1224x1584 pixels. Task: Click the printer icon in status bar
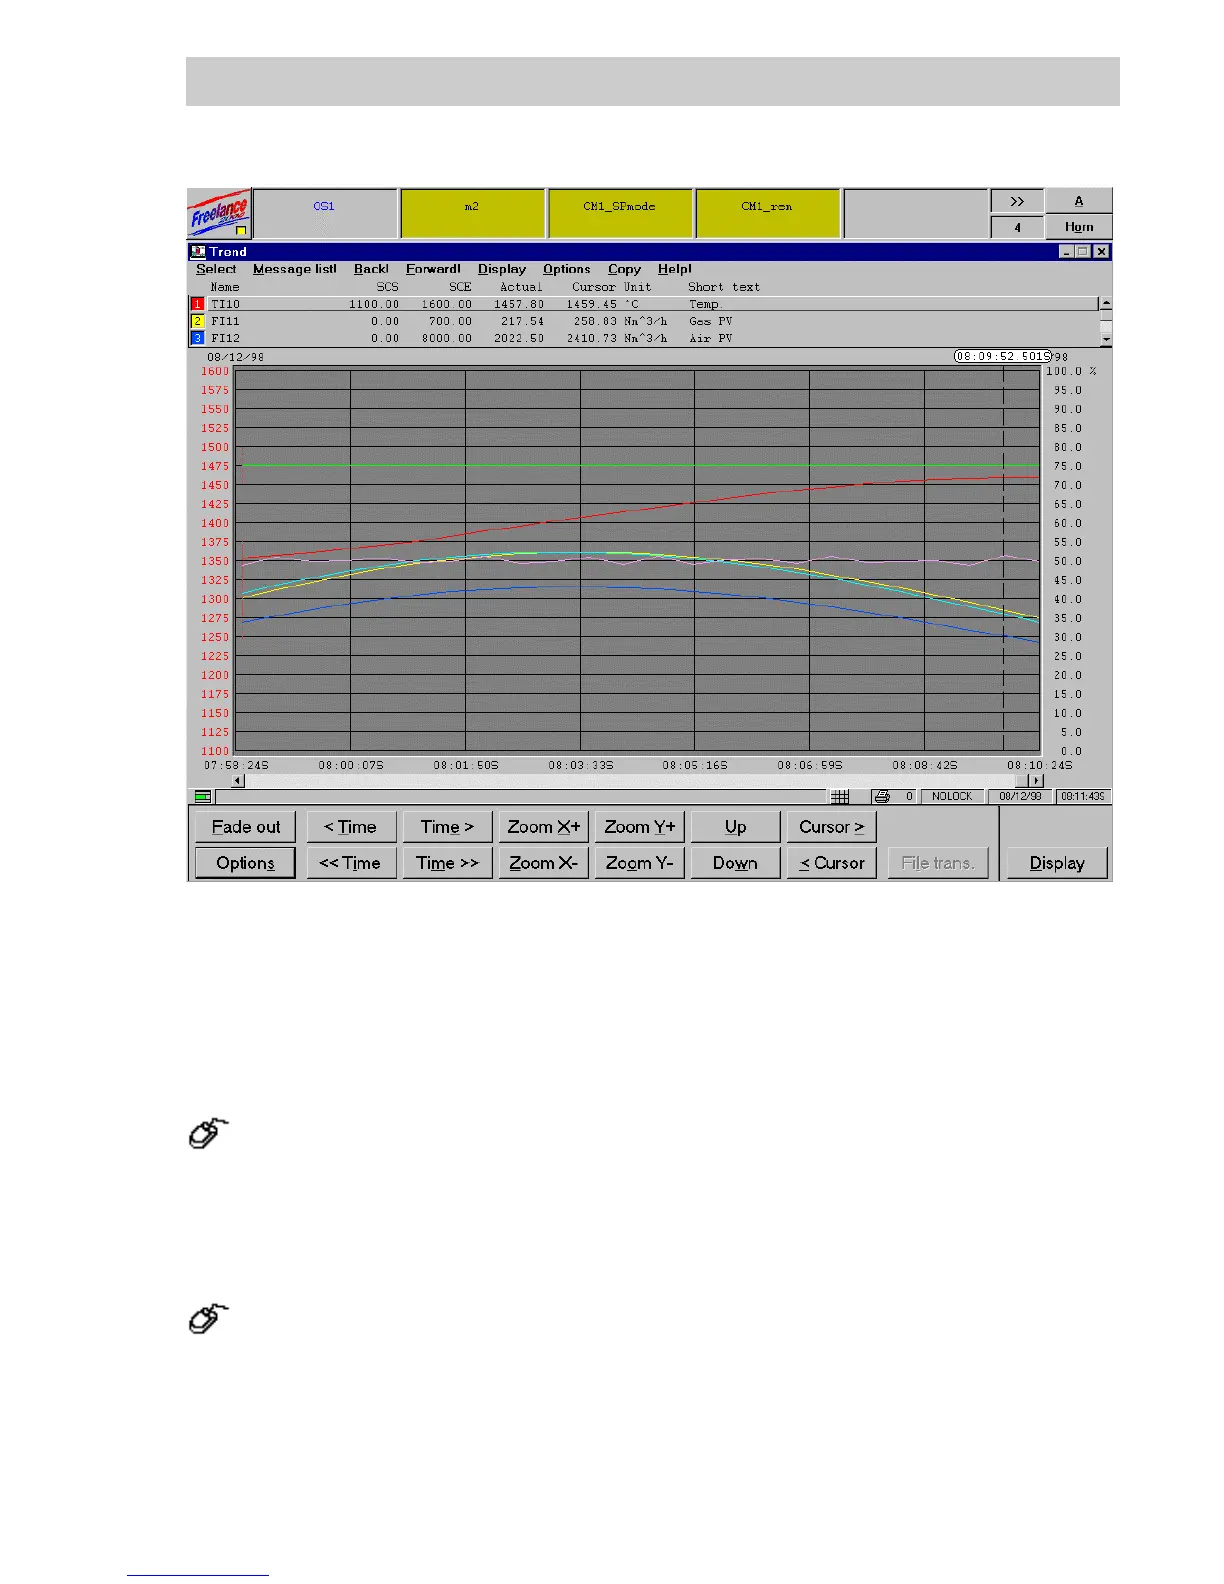(x=881, y=797)
